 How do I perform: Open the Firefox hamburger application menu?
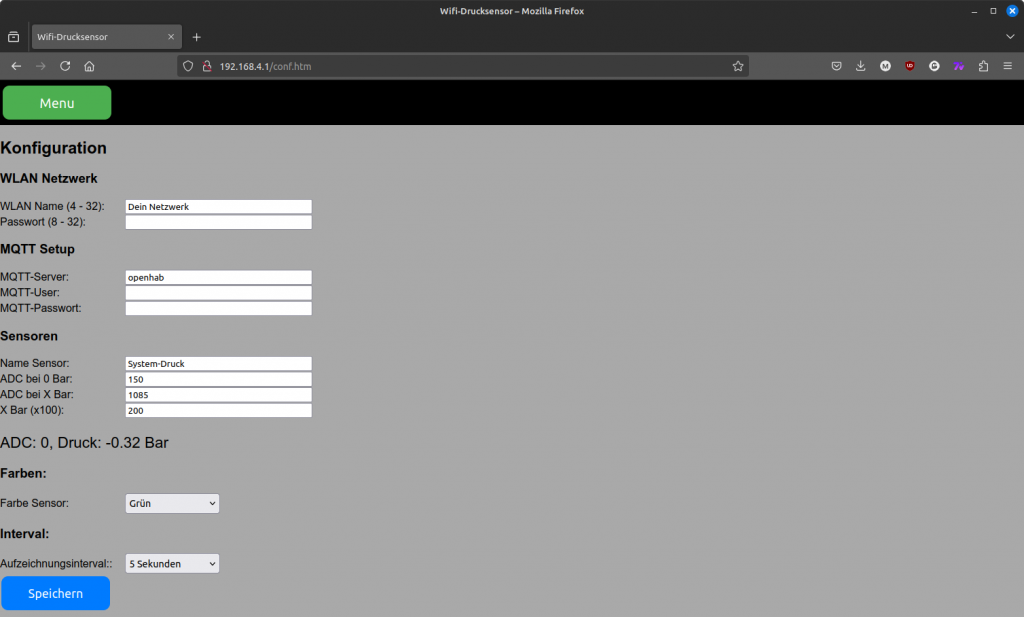(x=1008, y=66)
